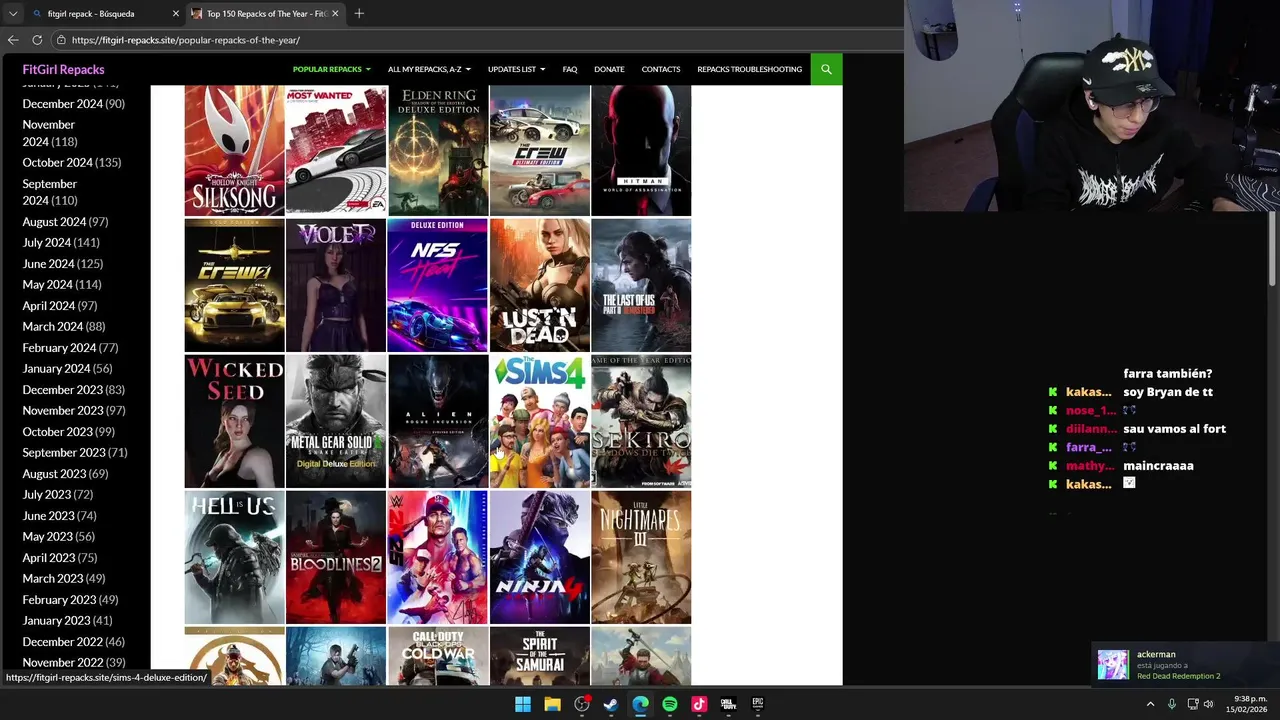Open the Hell Is Us cover

coord(234,557)
